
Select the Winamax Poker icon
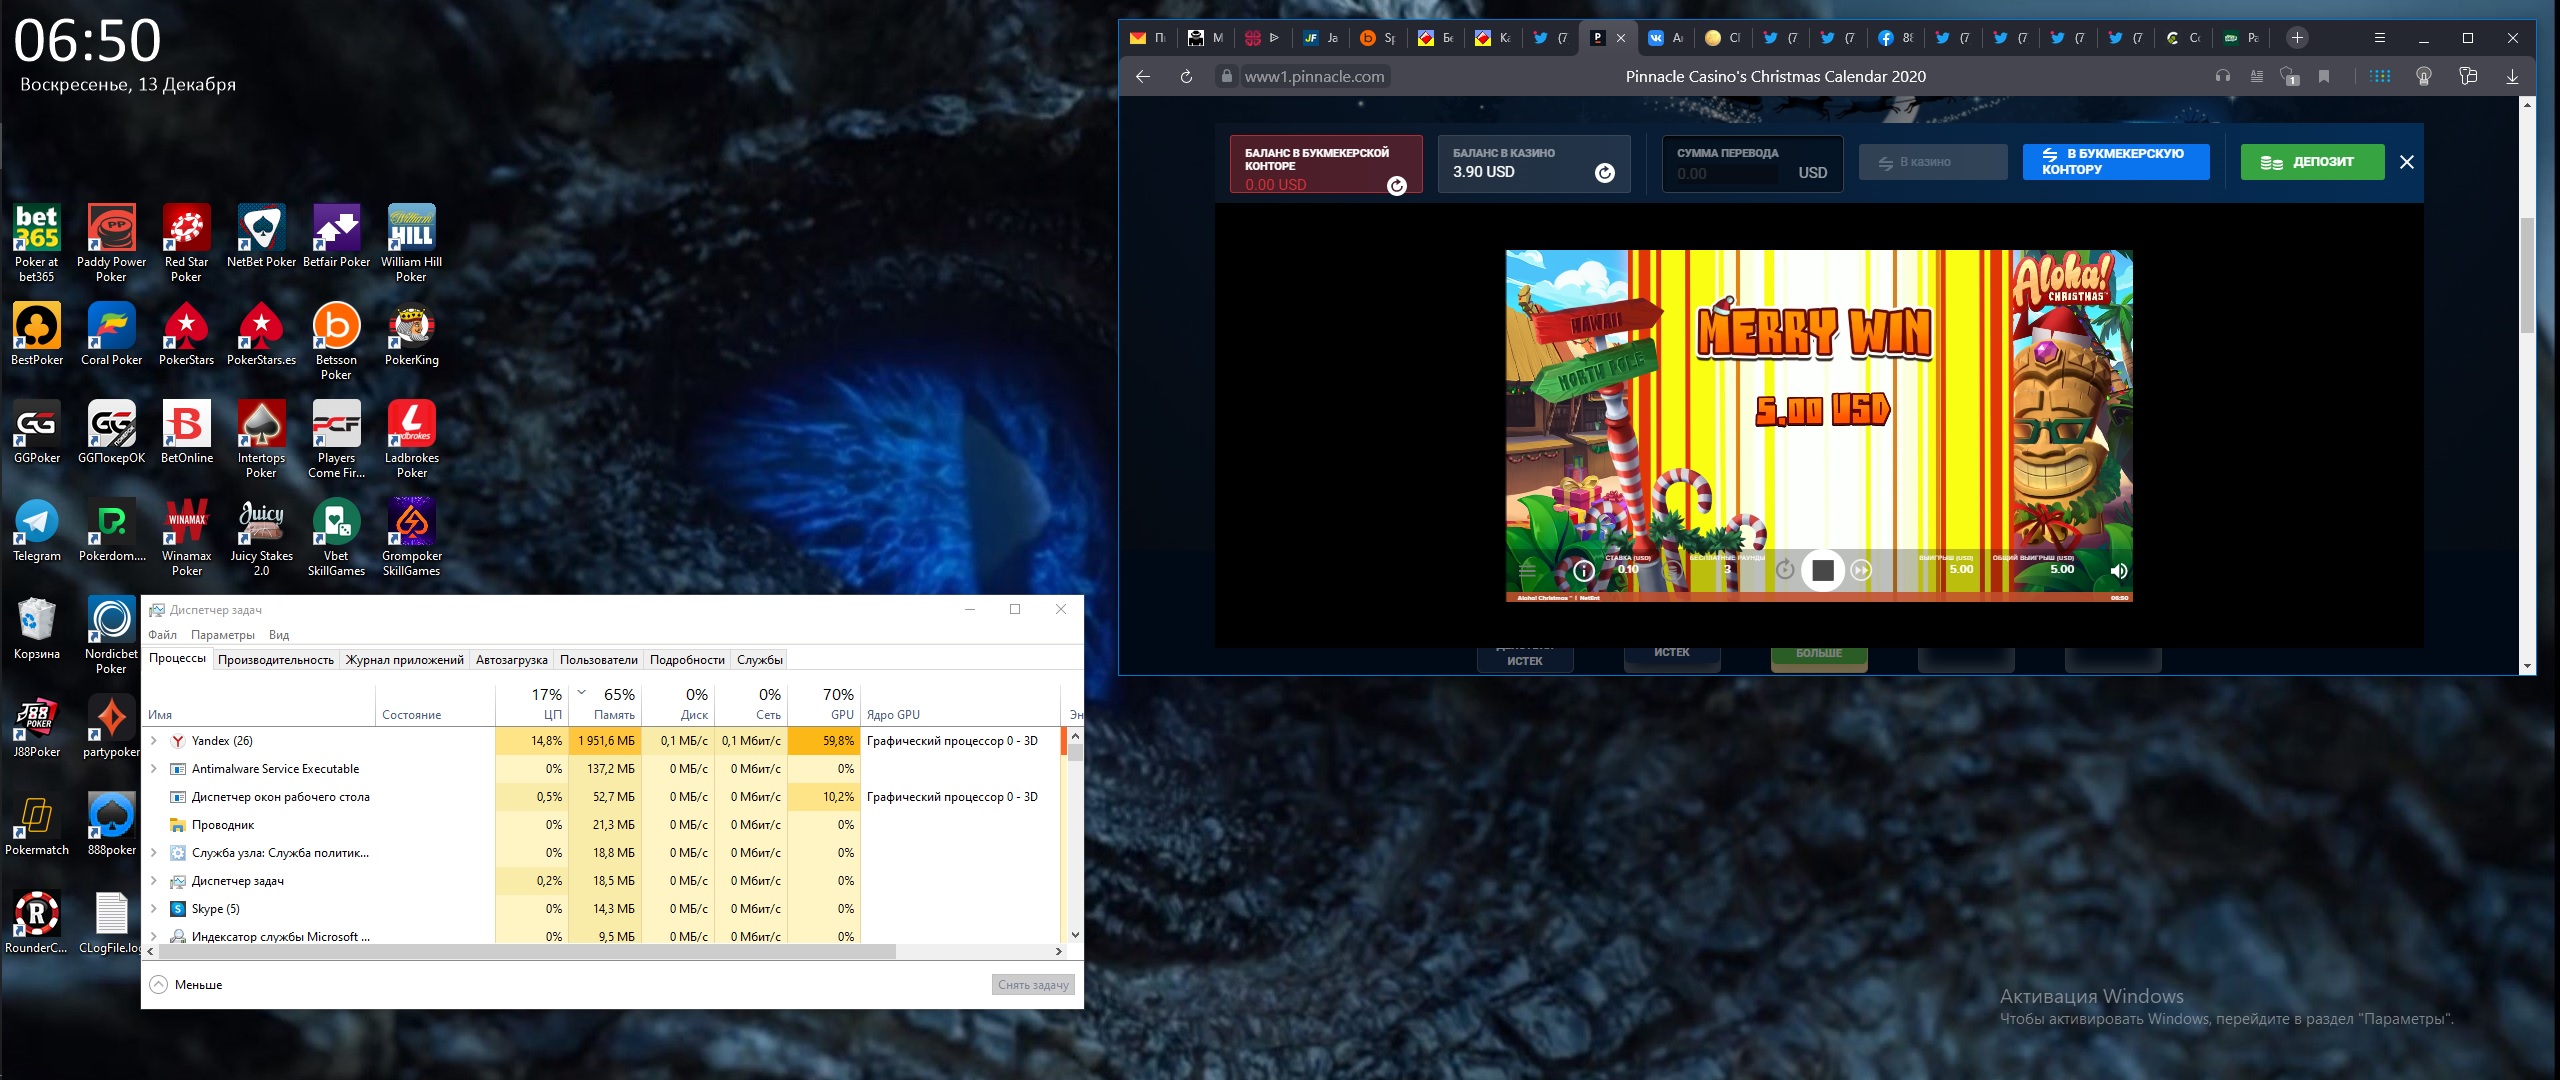click(x=186, y=537)
